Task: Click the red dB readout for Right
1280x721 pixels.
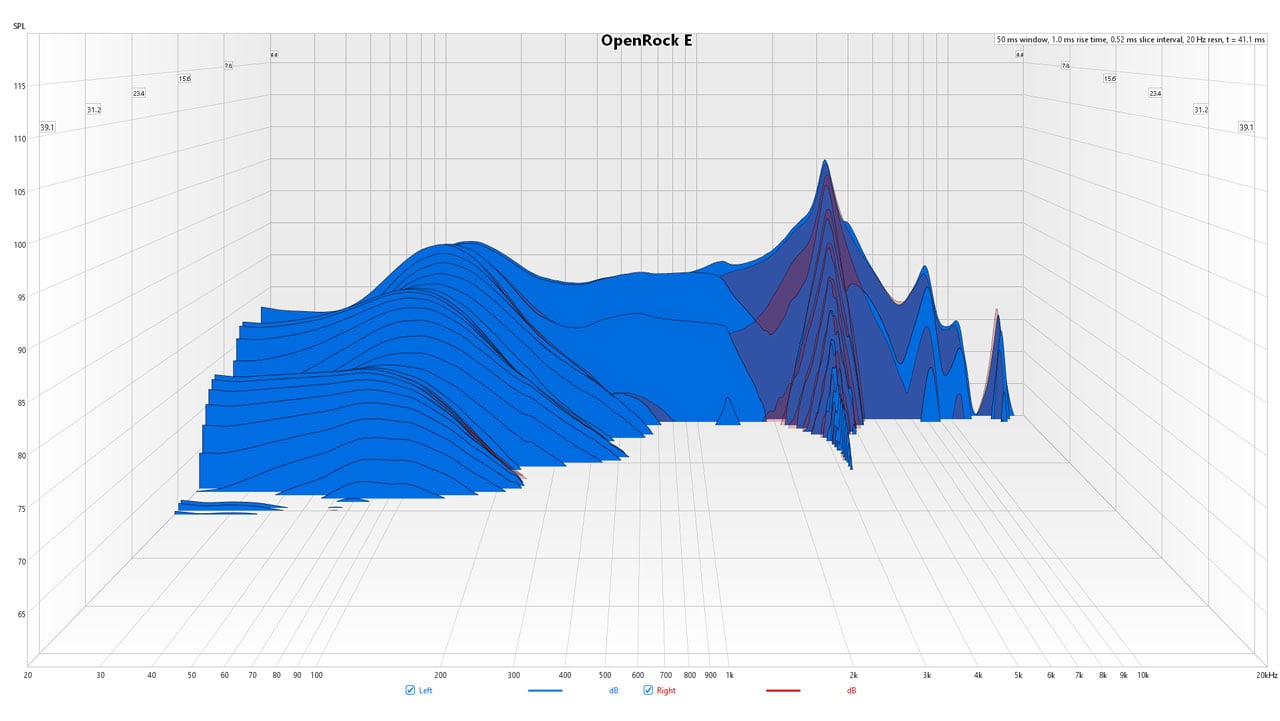Action: click(x=851, y=690)
